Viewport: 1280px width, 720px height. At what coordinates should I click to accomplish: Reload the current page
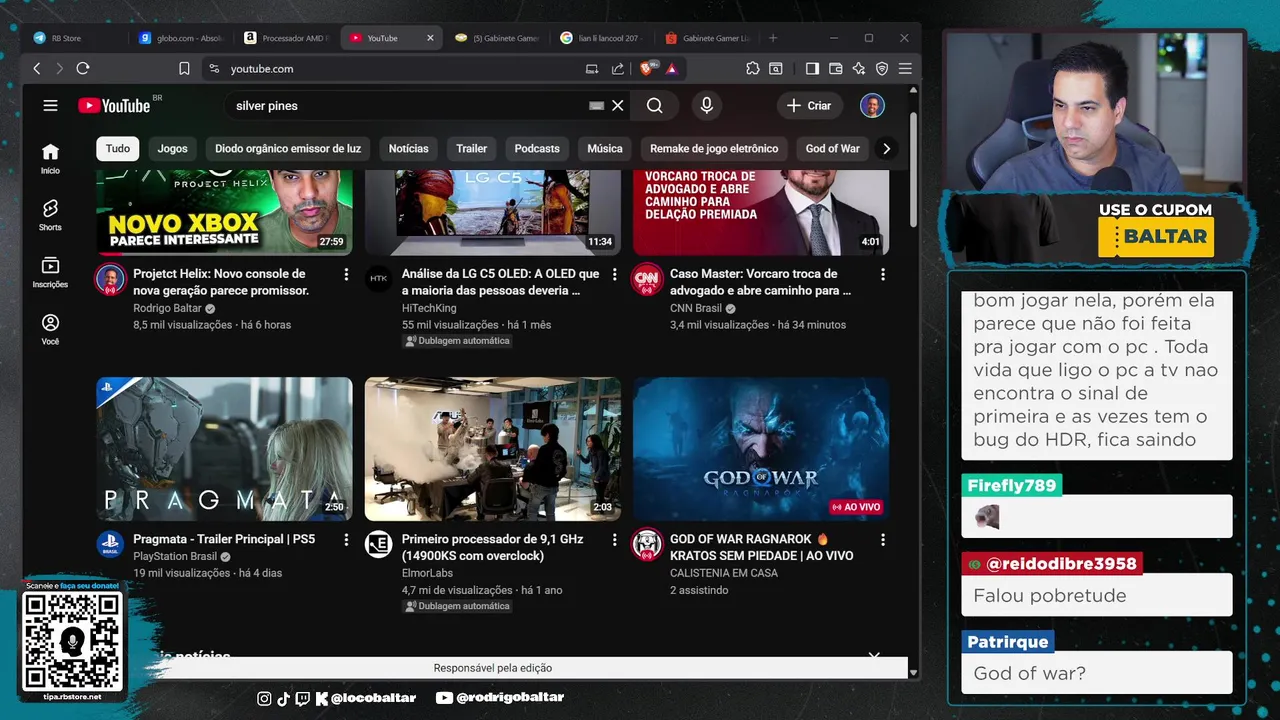pos(83,68)
